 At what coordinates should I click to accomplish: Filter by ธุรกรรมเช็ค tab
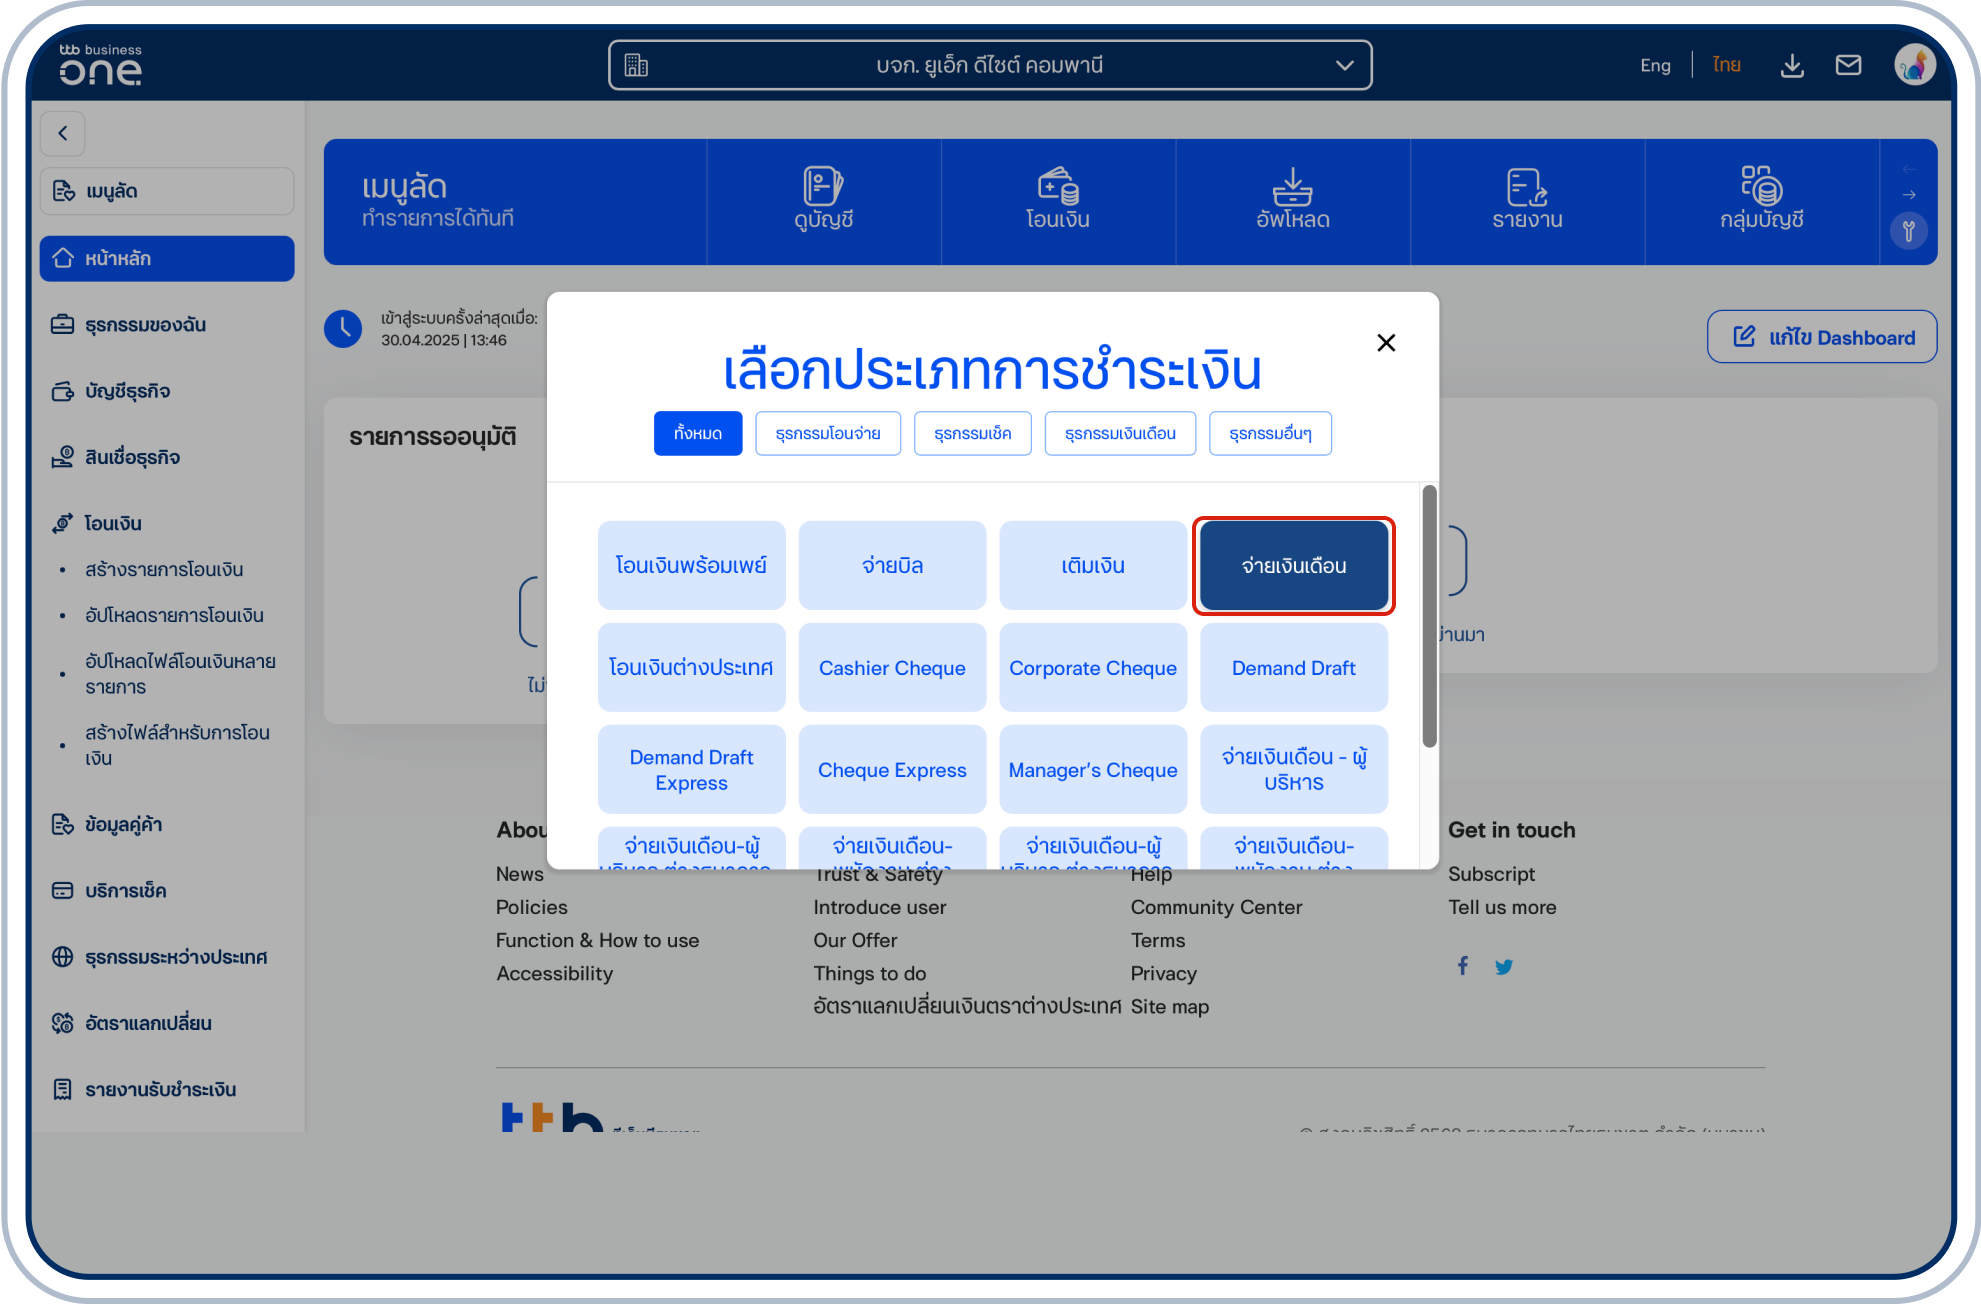tap(972, 434)
